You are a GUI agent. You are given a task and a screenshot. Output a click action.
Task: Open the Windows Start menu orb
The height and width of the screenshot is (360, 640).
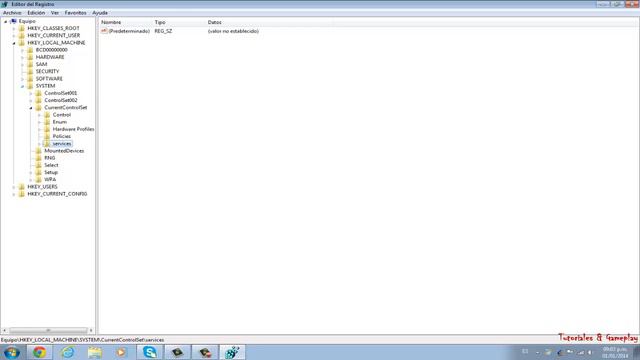click(11, 352)
